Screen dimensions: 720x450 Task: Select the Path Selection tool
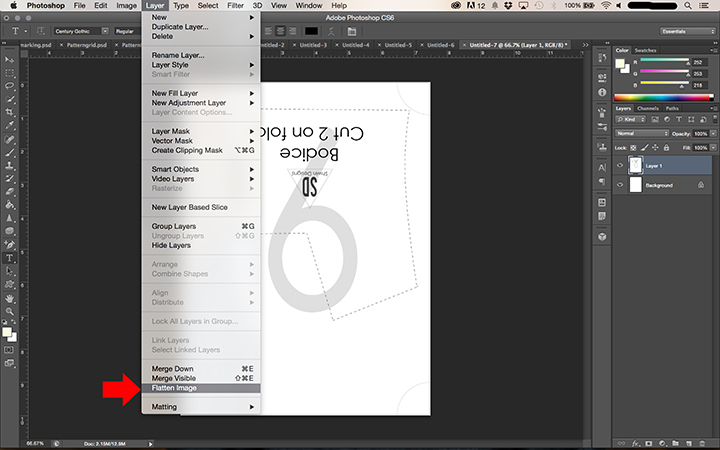pyautogui.click(x=9, y=271)
